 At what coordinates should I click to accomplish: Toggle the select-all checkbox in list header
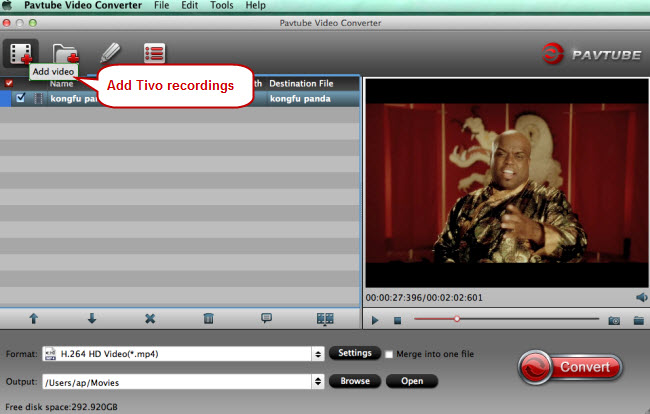[x=8, y=83]
